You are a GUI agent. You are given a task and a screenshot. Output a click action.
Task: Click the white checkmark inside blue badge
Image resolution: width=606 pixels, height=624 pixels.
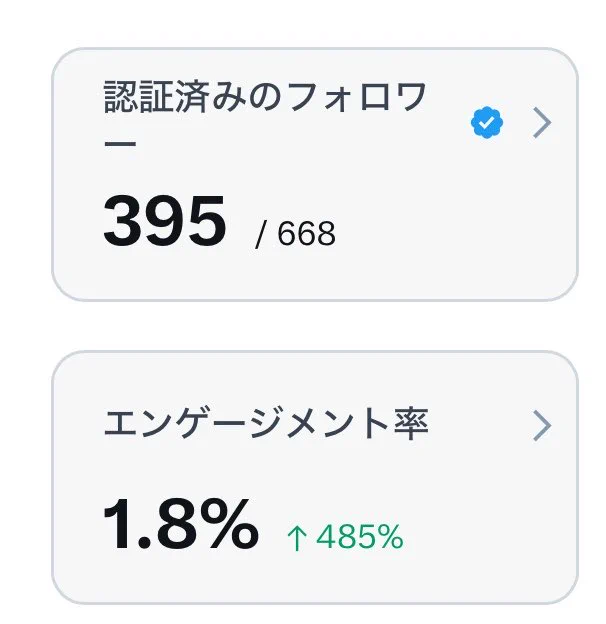[486, 123]
